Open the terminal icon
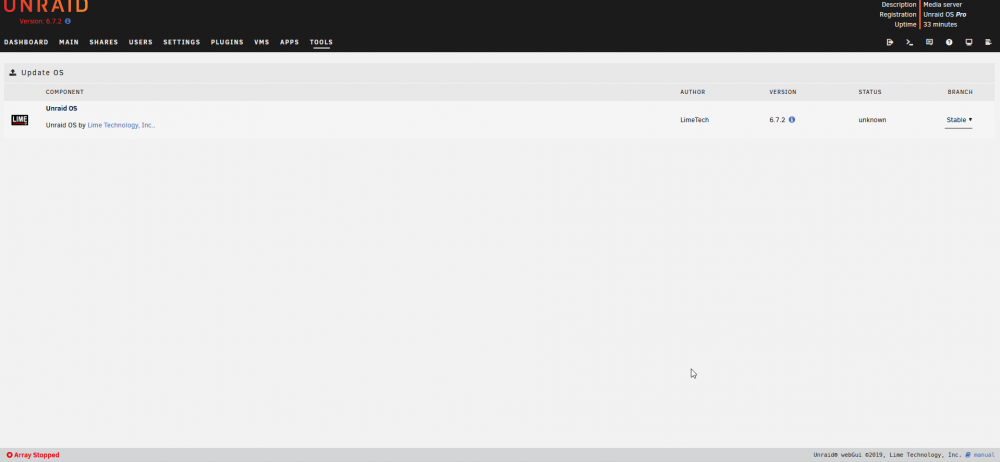The image size is (1000, 462). click(x=909, y=42)
